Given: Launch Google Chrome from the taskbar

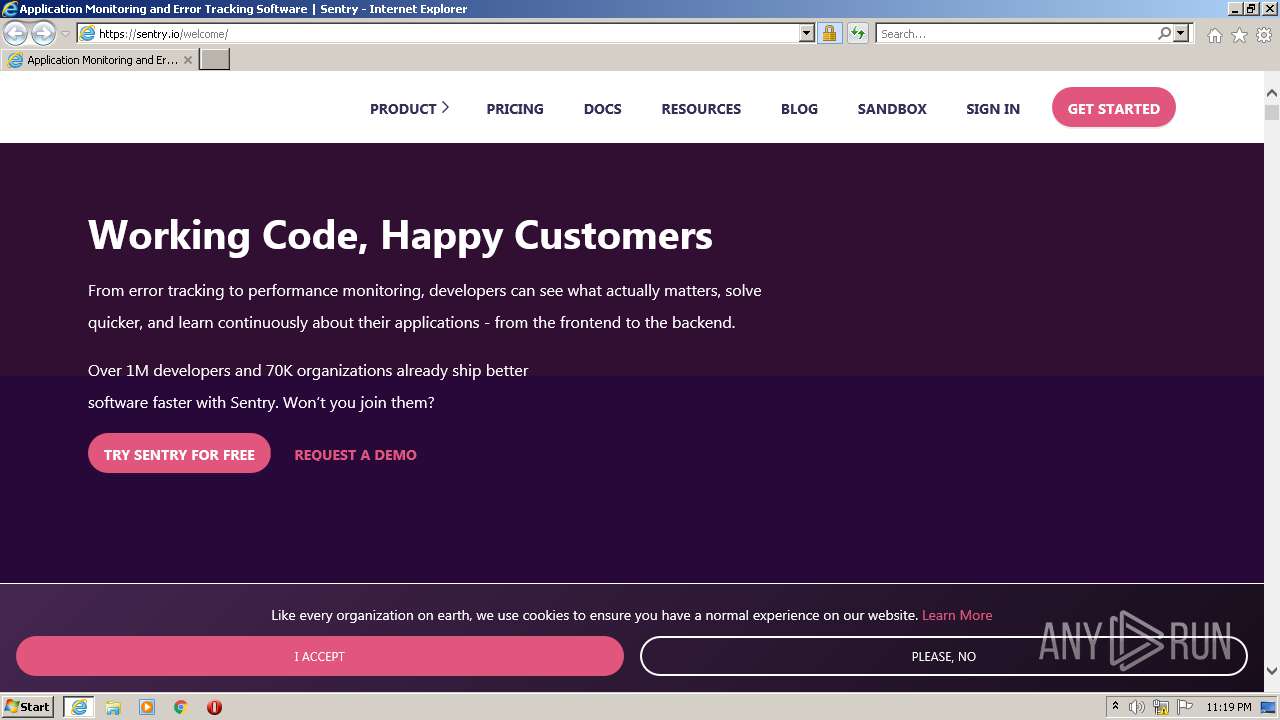Looking at the screenshot, I should 181,707.
